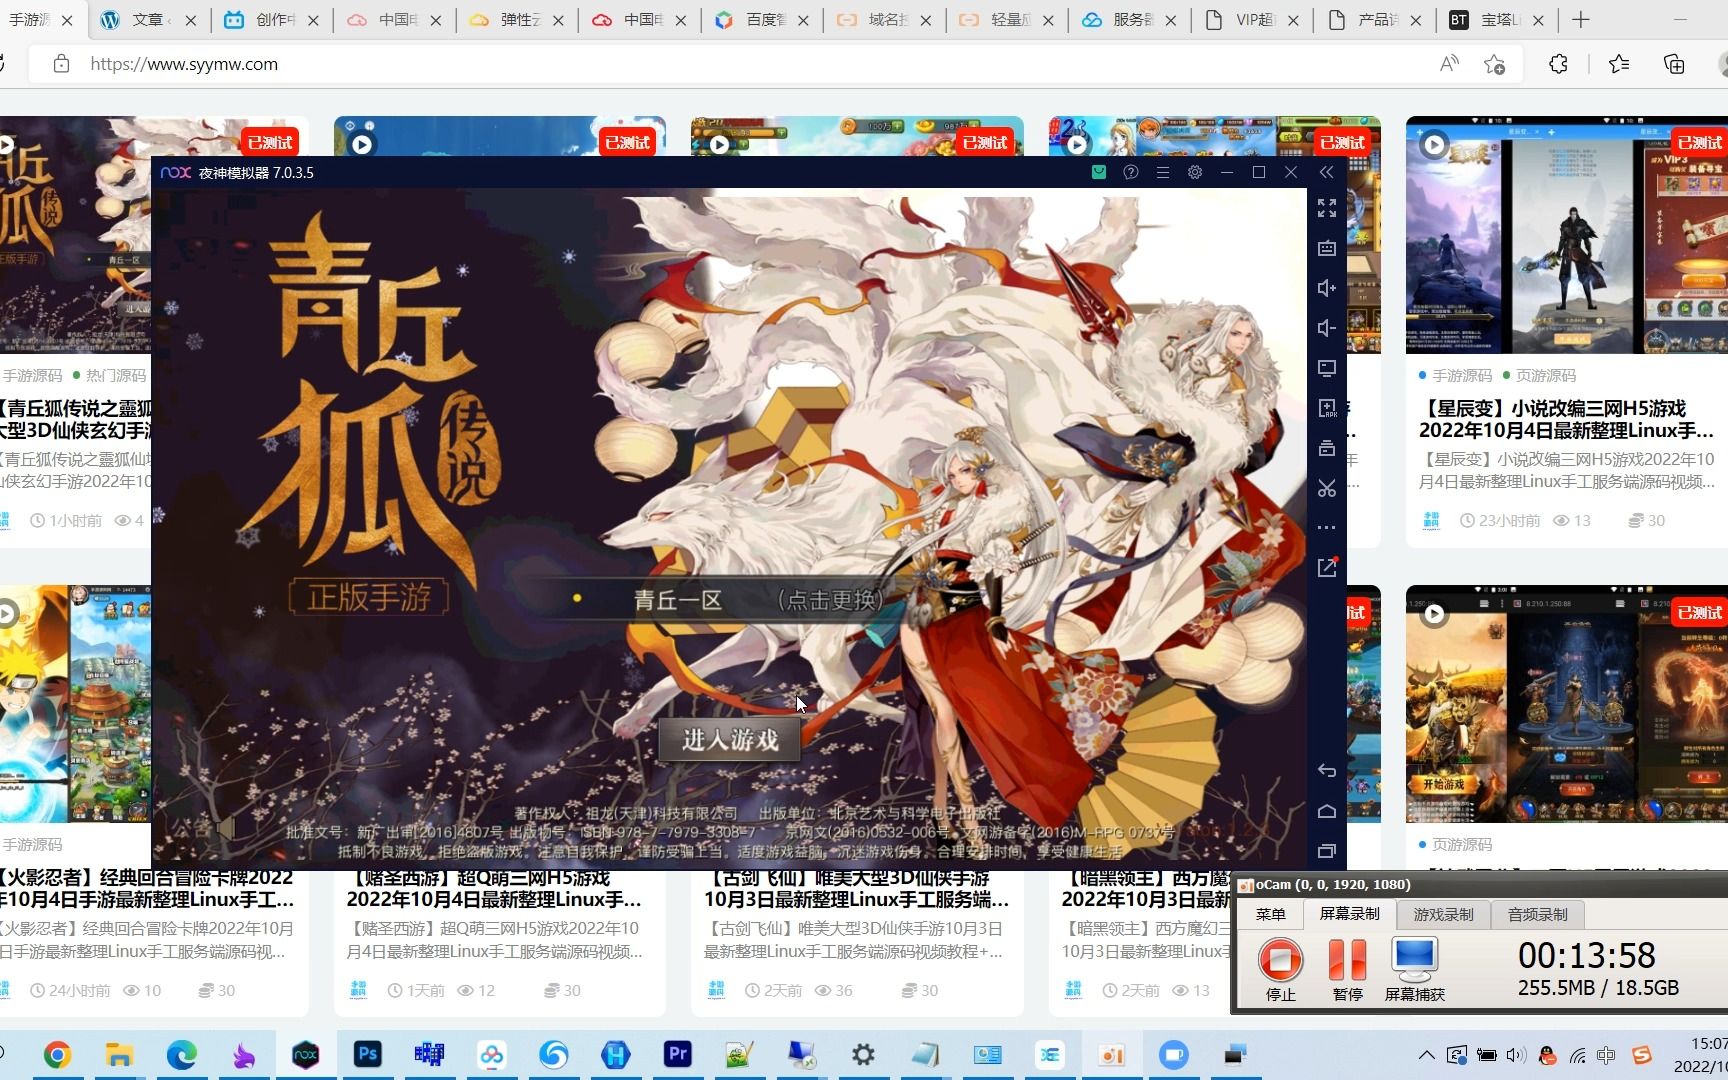The height and width of the screenshot is (1080, 1728).
Task: Tap the Android home button in Nox
Action: click(x=1327, y=811)
